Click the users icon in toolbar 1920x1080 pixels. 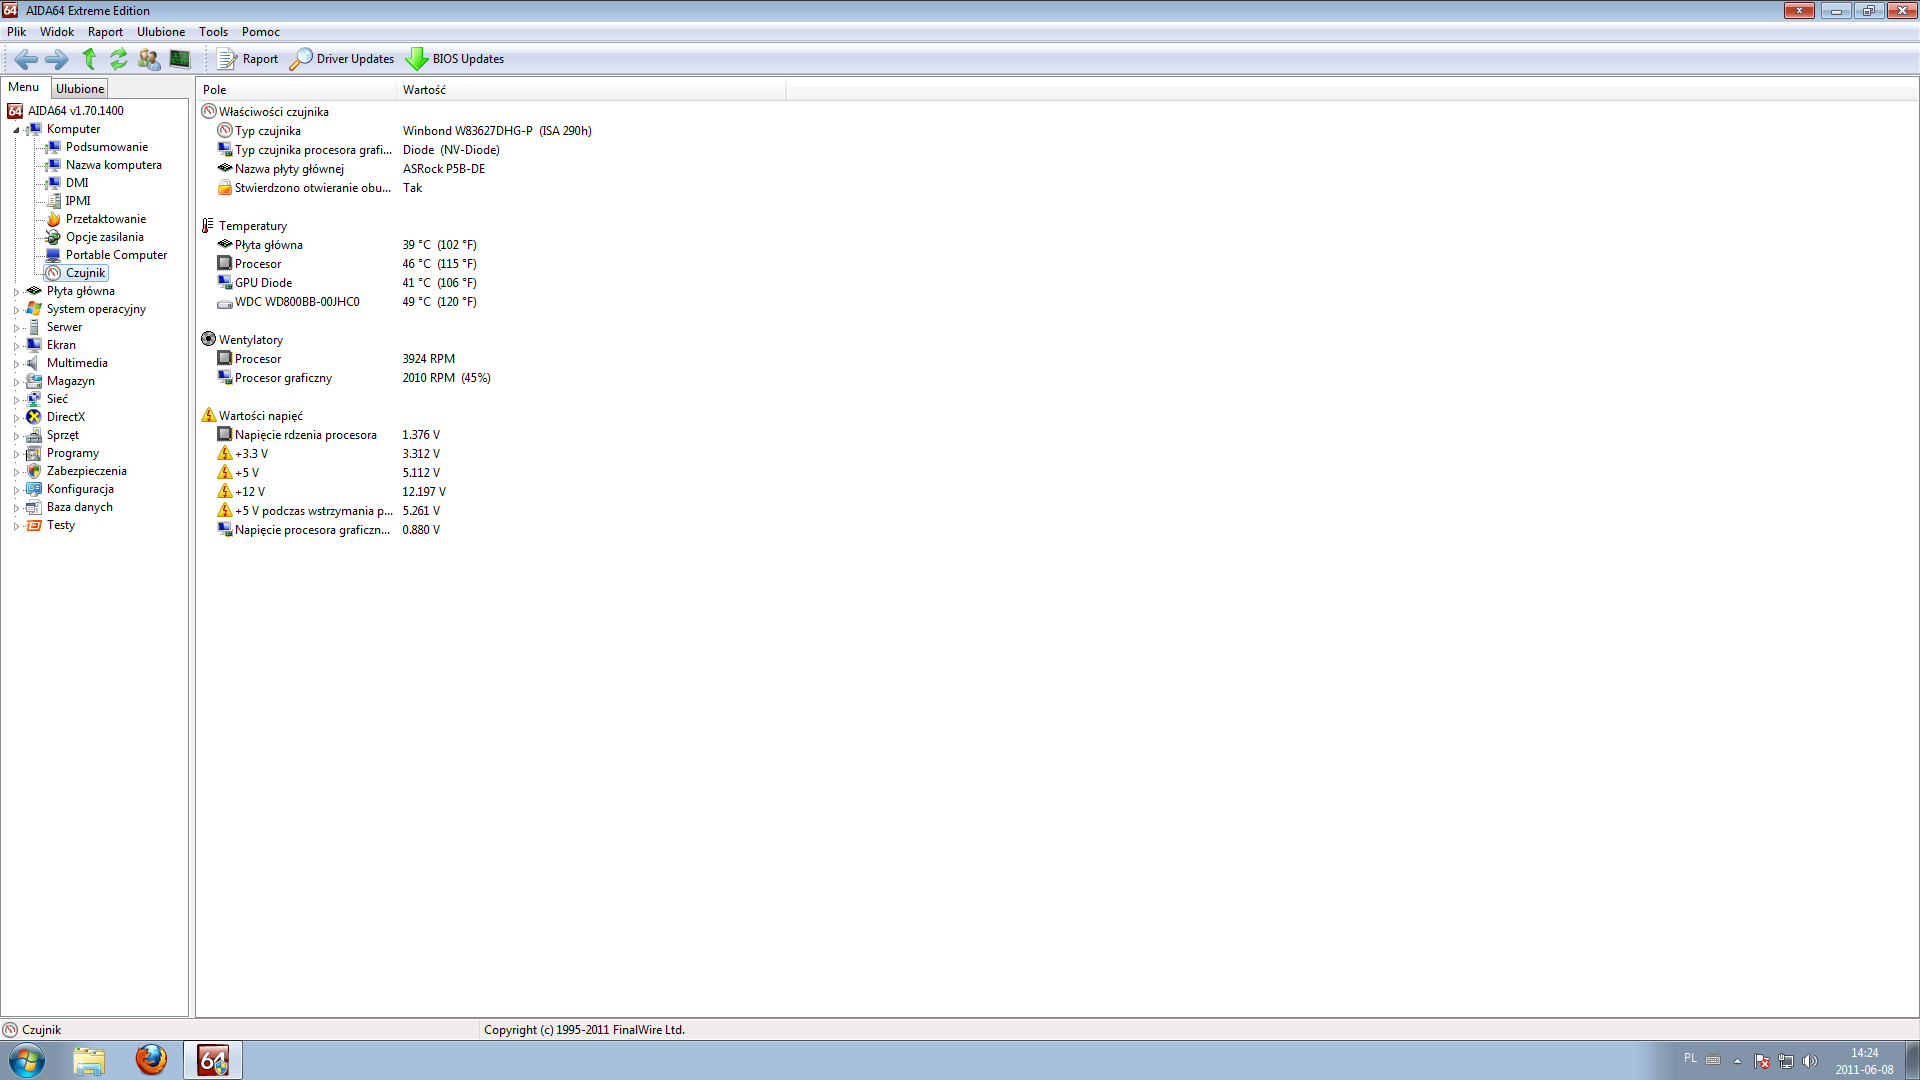point(149,59)
